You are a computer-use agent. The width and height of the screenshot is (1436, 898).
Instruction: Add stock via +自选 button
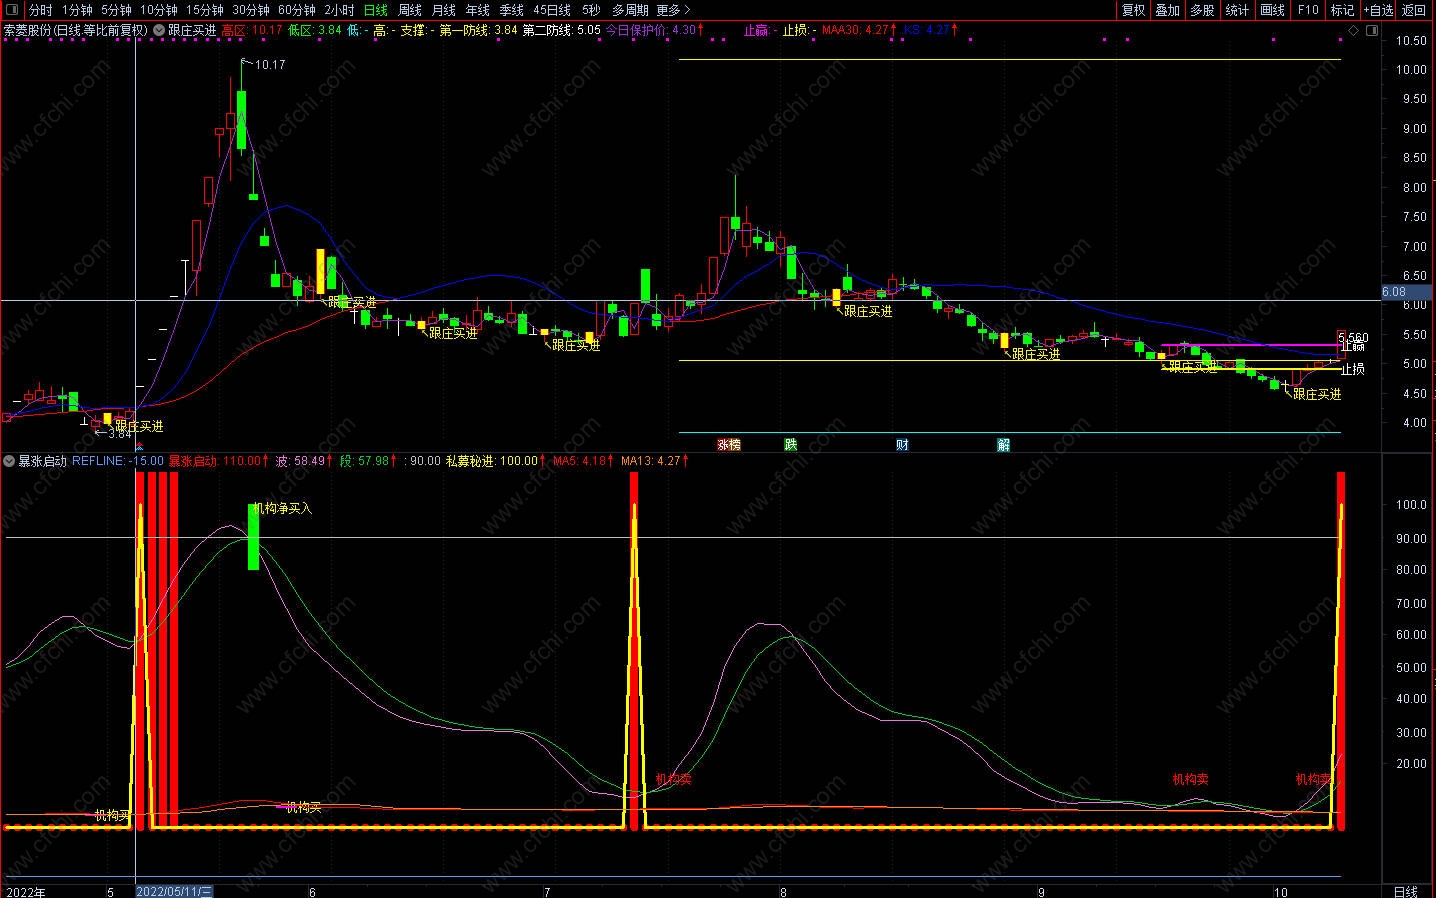tap(1377, 10)
